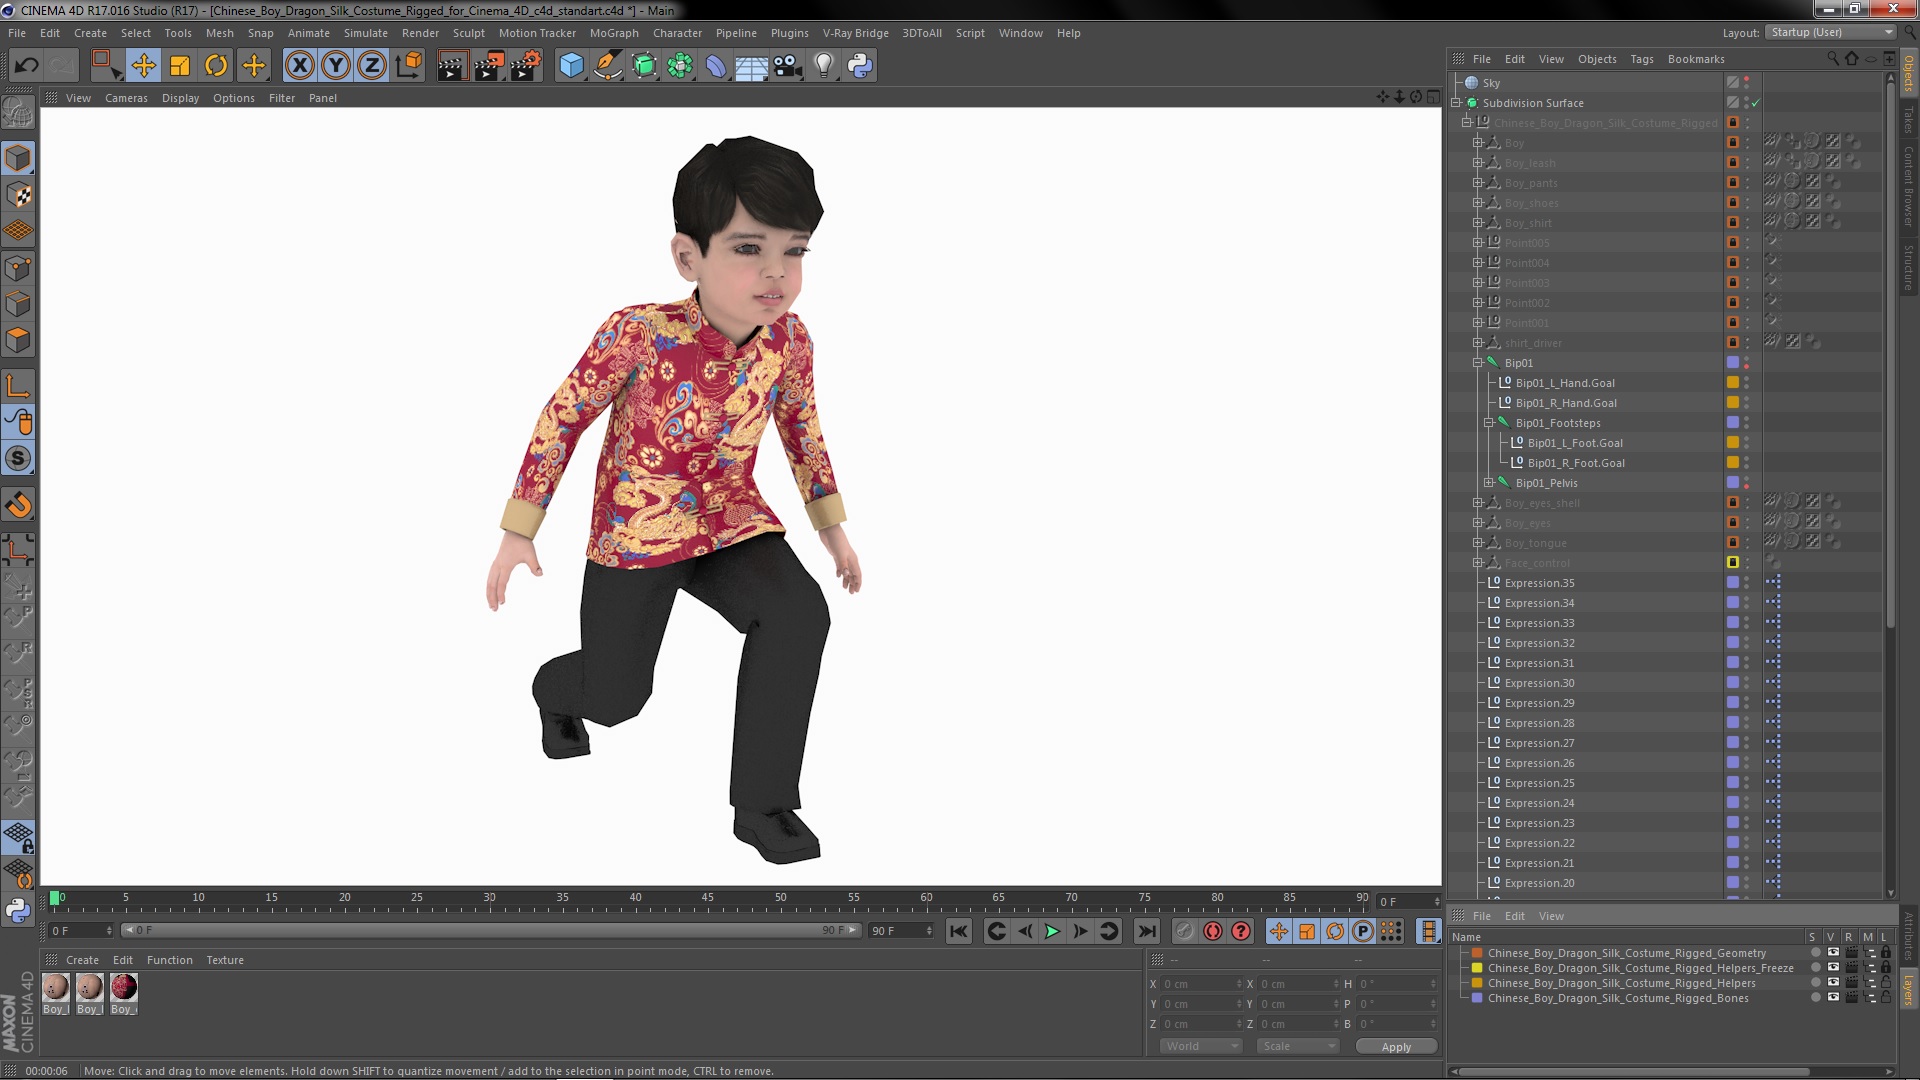
Task: Open material manager Texture menu
Action: 225,960
